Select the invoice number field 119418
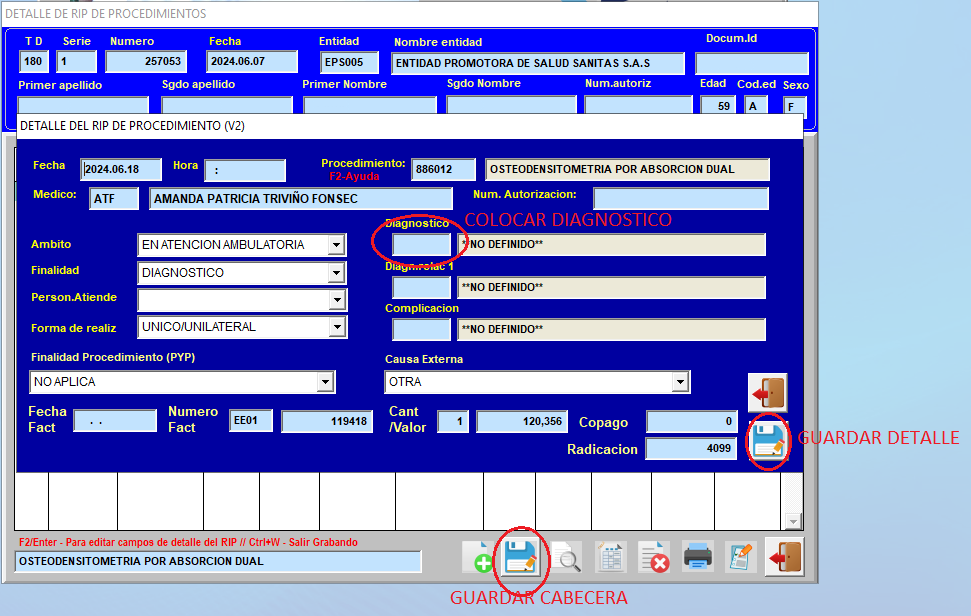This screenshot has height=616, width=971. [327, 421]
